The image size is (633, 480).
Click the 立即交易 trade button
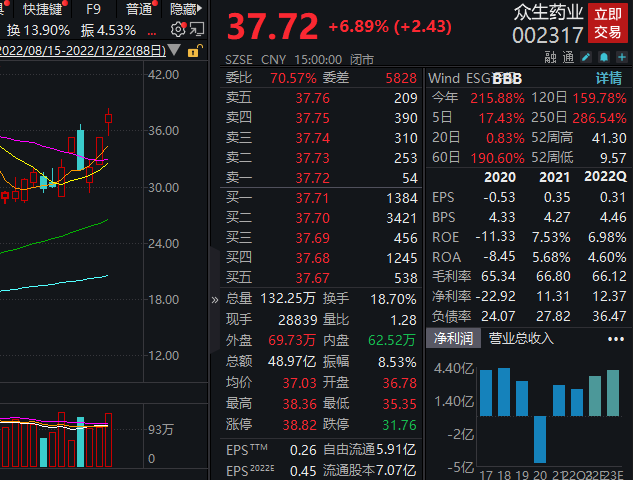[x=608, y=23]
